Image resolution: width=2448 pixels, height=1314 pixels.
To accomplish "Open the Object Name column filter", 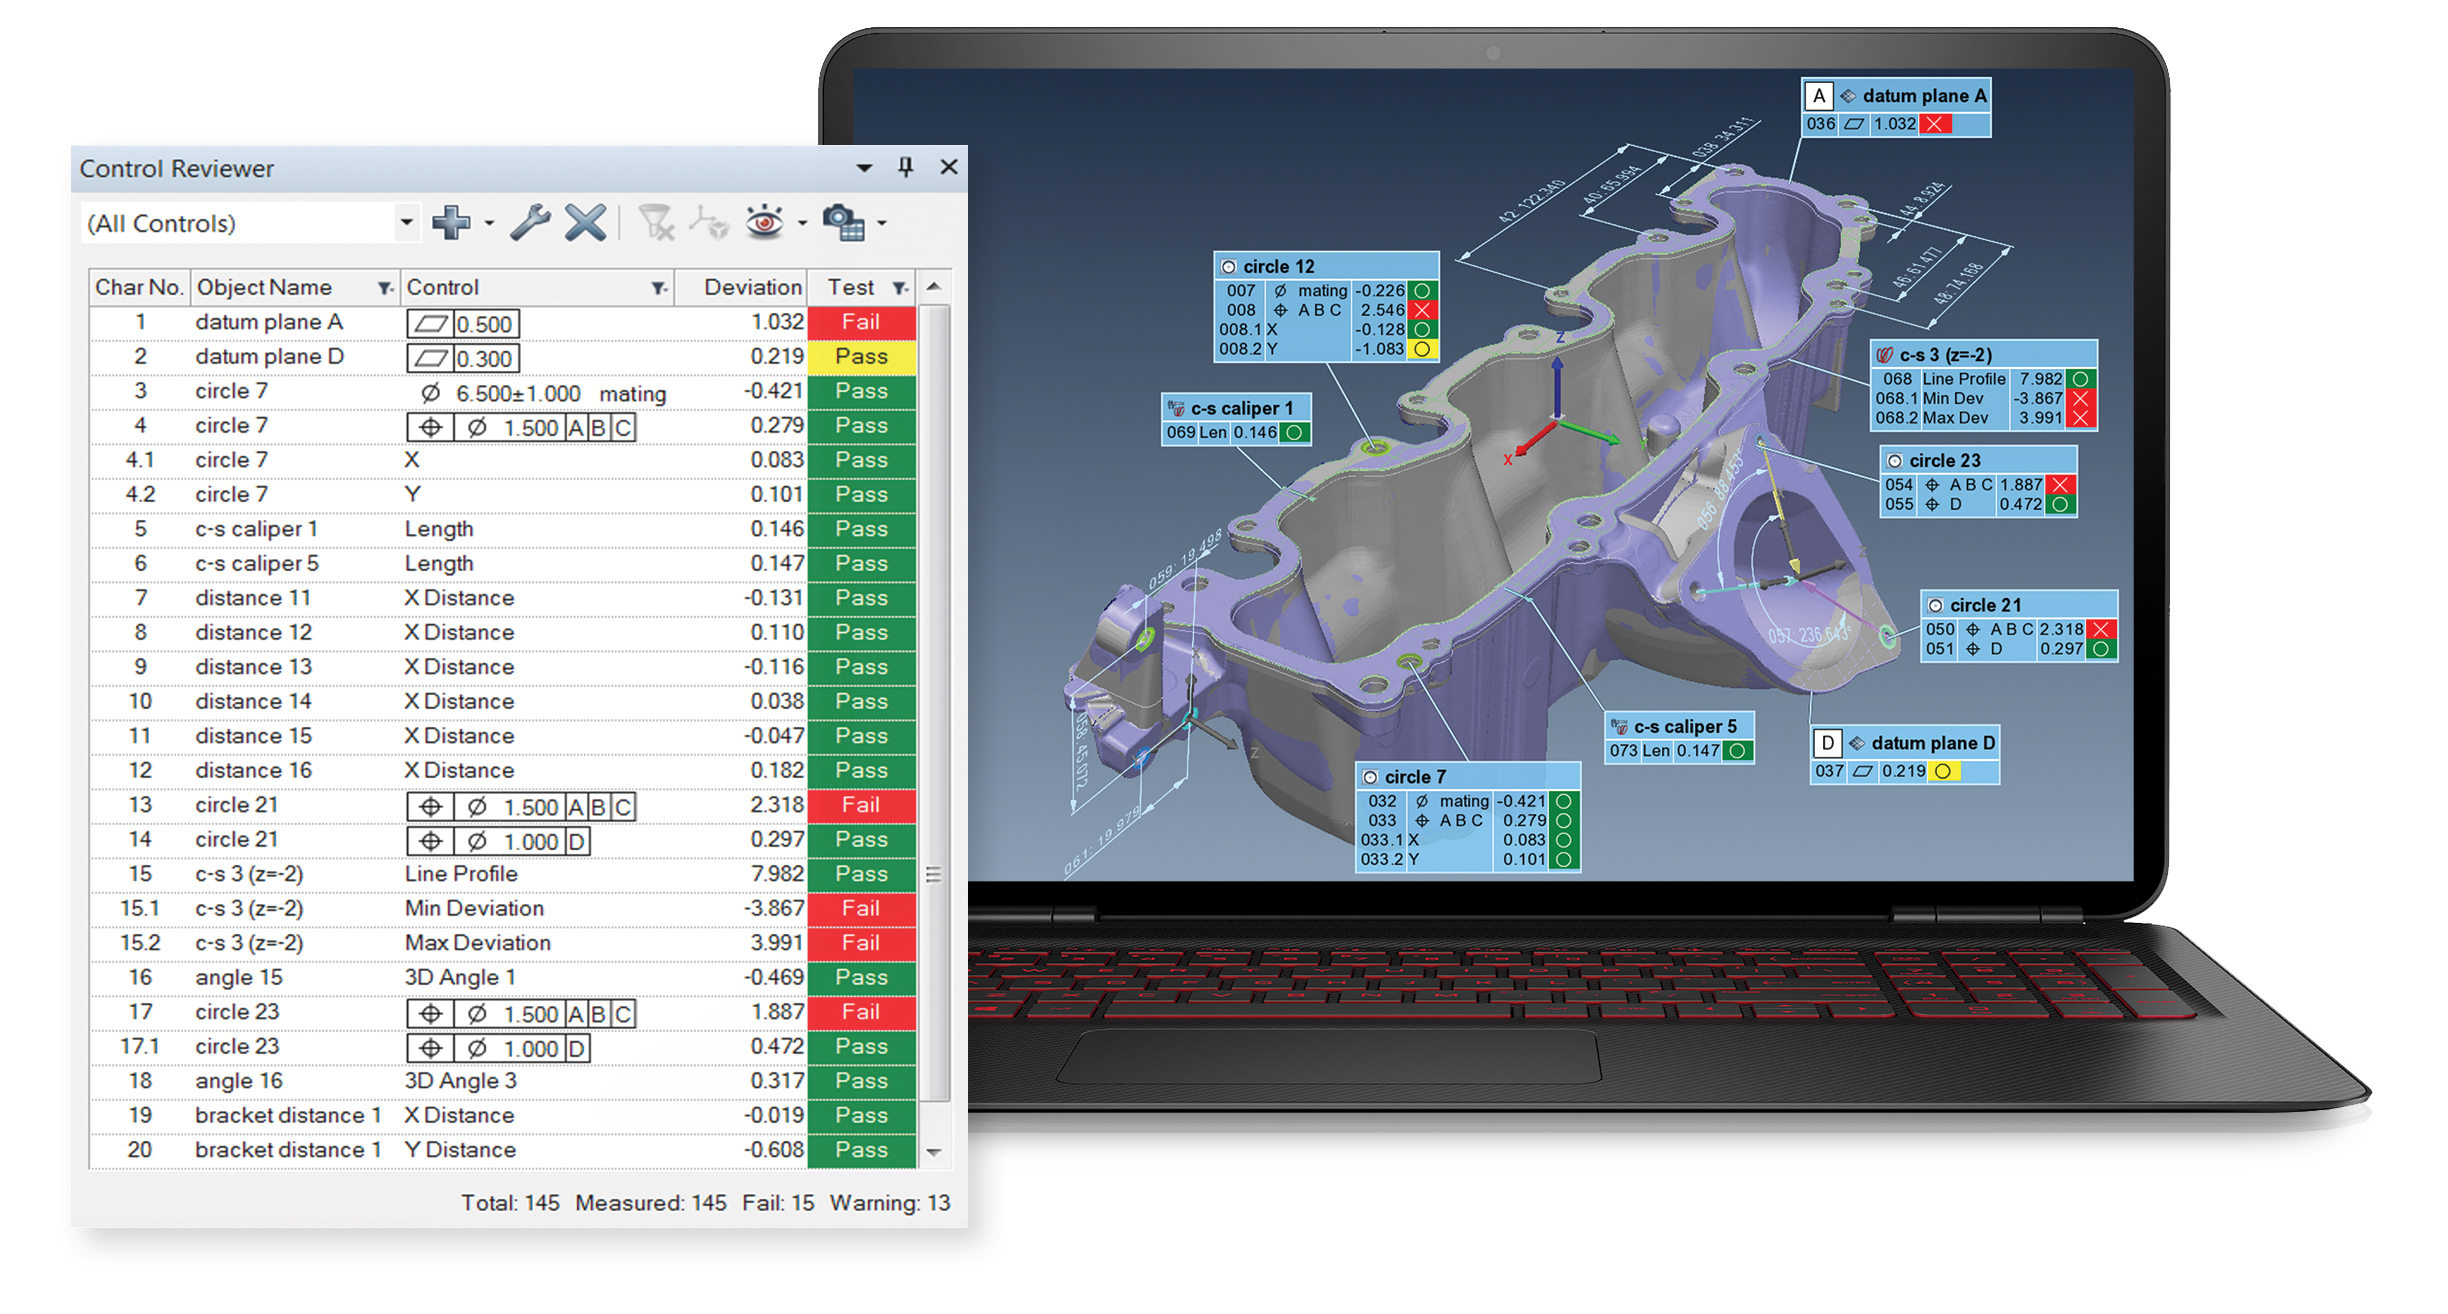I will click(385, 288).
